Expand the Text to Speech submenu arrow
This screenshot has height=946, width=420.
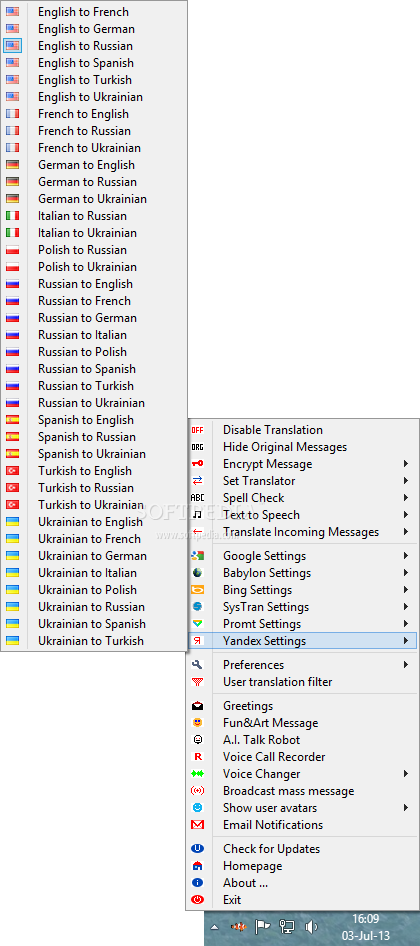407,515
